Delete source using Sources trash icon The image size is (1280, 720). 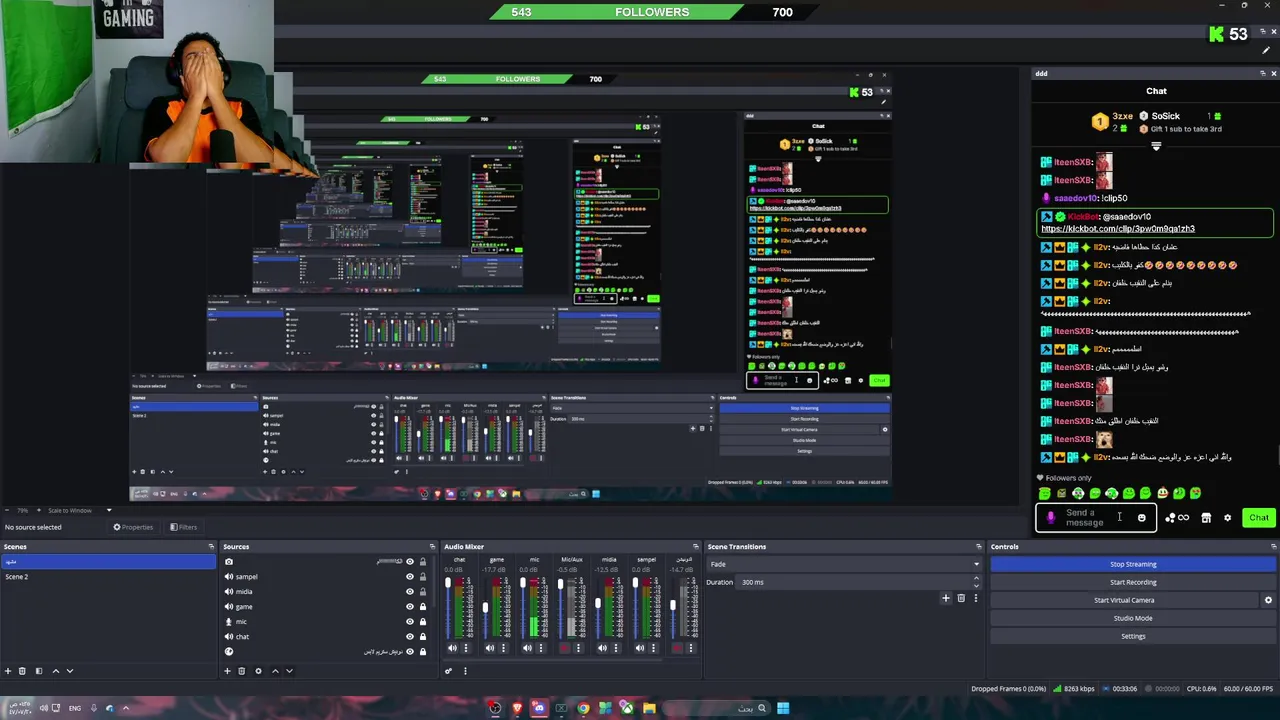[x=241, y=671]
